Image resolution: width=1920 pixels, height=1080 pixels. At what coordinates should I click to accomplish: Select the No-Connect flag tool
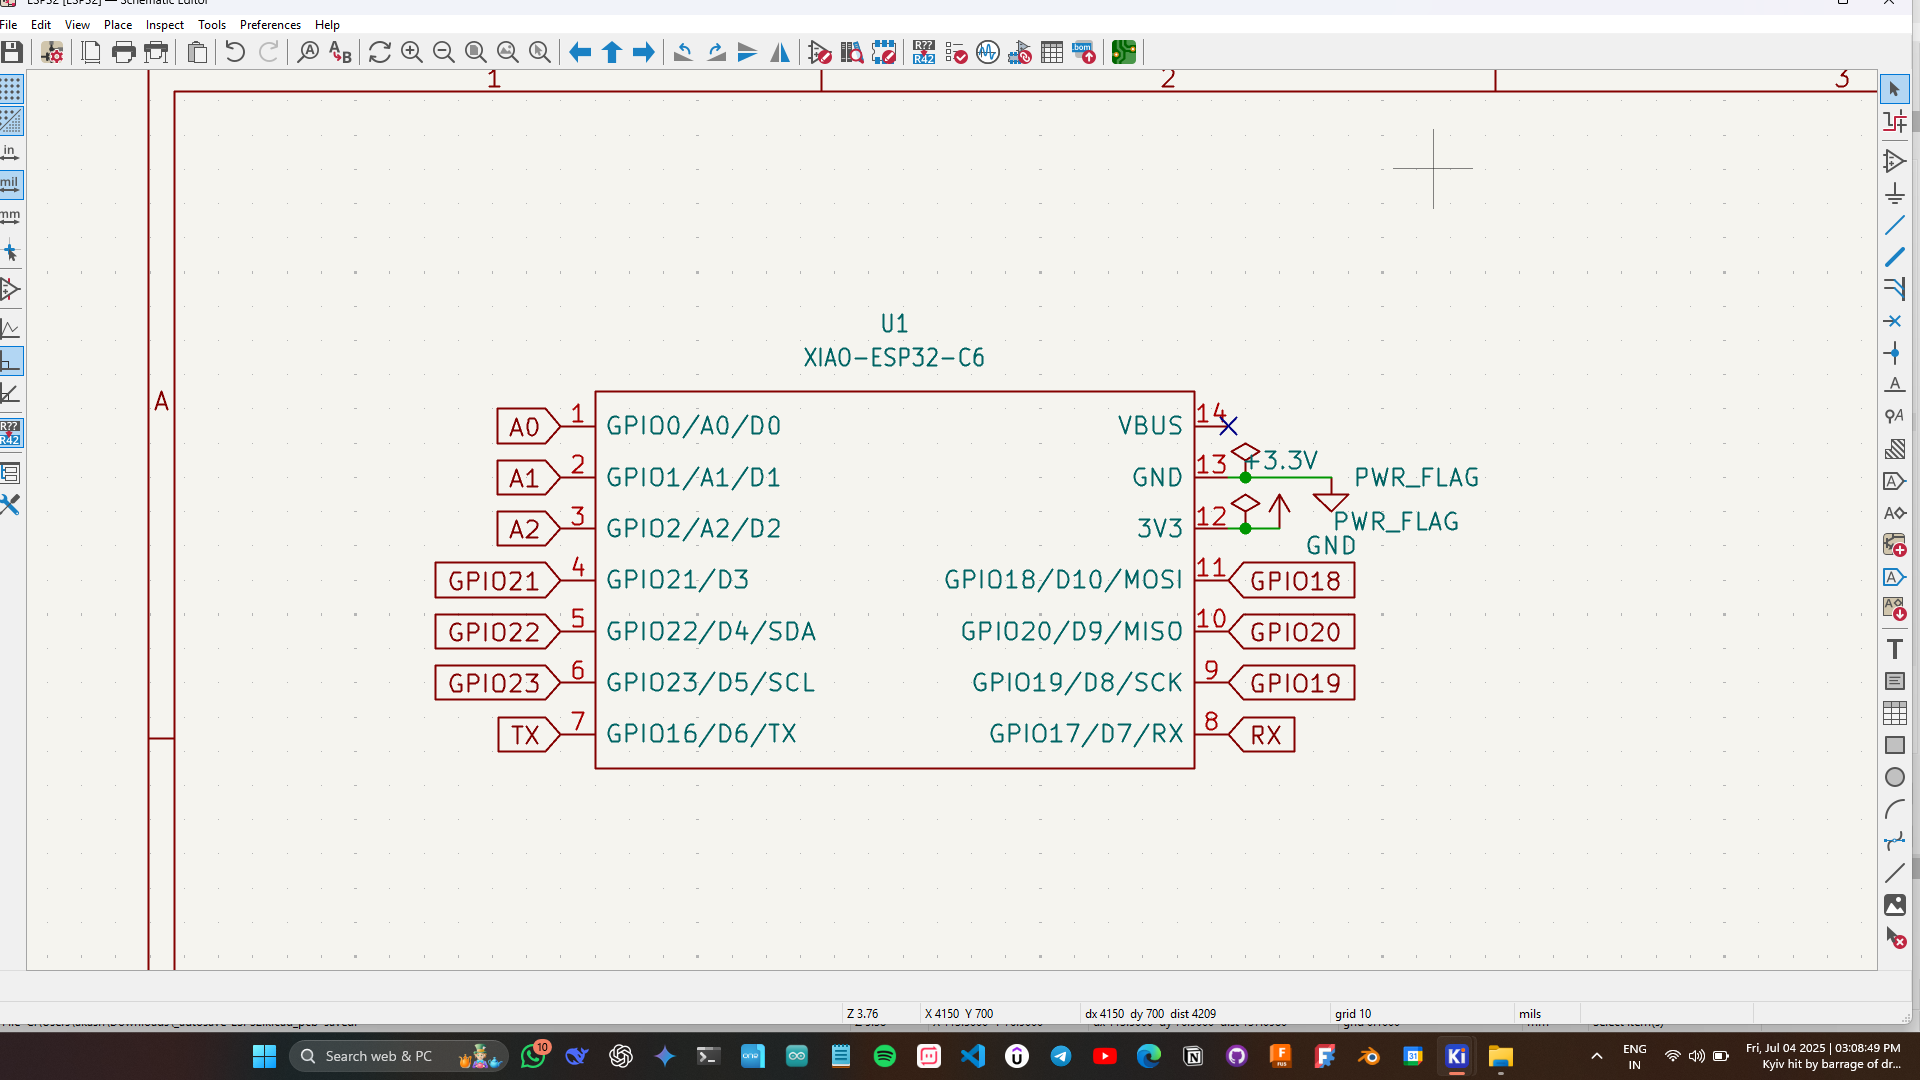tap(1894, 321)
